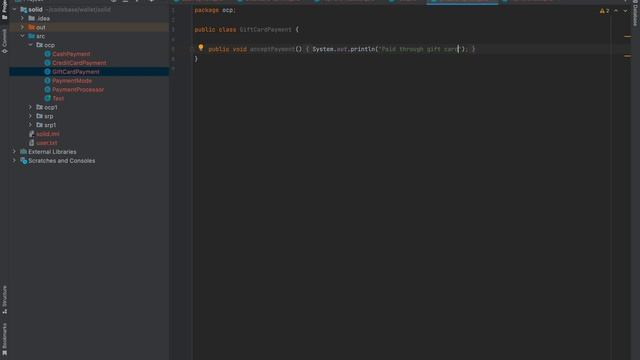The width and height of the screenshot is (640, 360).
Task: Click the PaymentMode interface file icon
Action: pos(47,81)
